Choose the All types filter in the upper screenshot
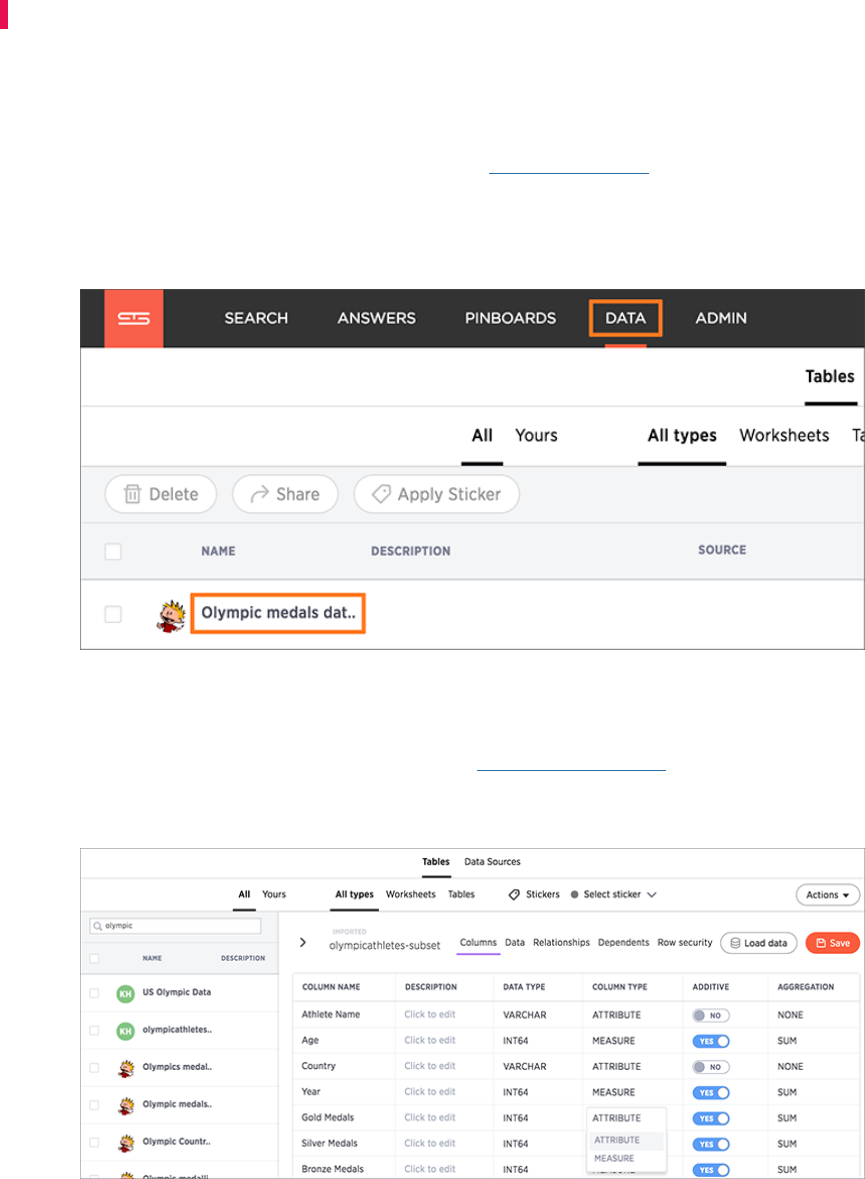 pos(682,435)
